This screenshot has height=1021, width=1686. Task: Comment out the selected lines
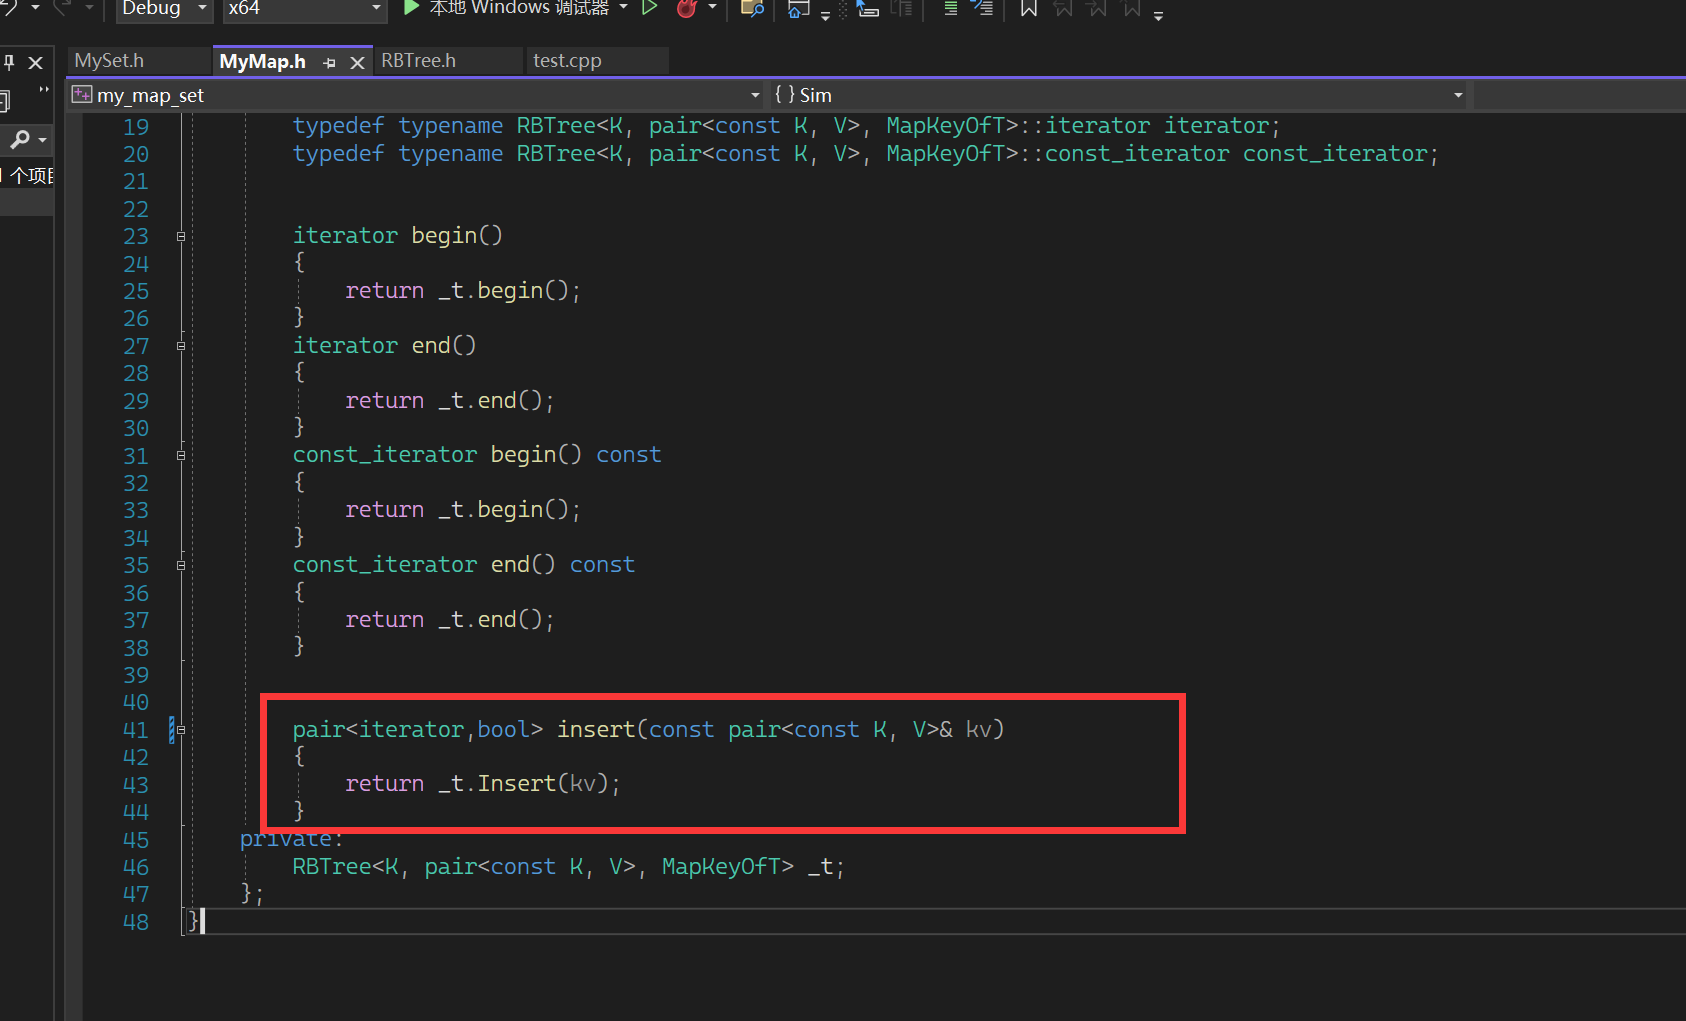(x=950, y=9)
